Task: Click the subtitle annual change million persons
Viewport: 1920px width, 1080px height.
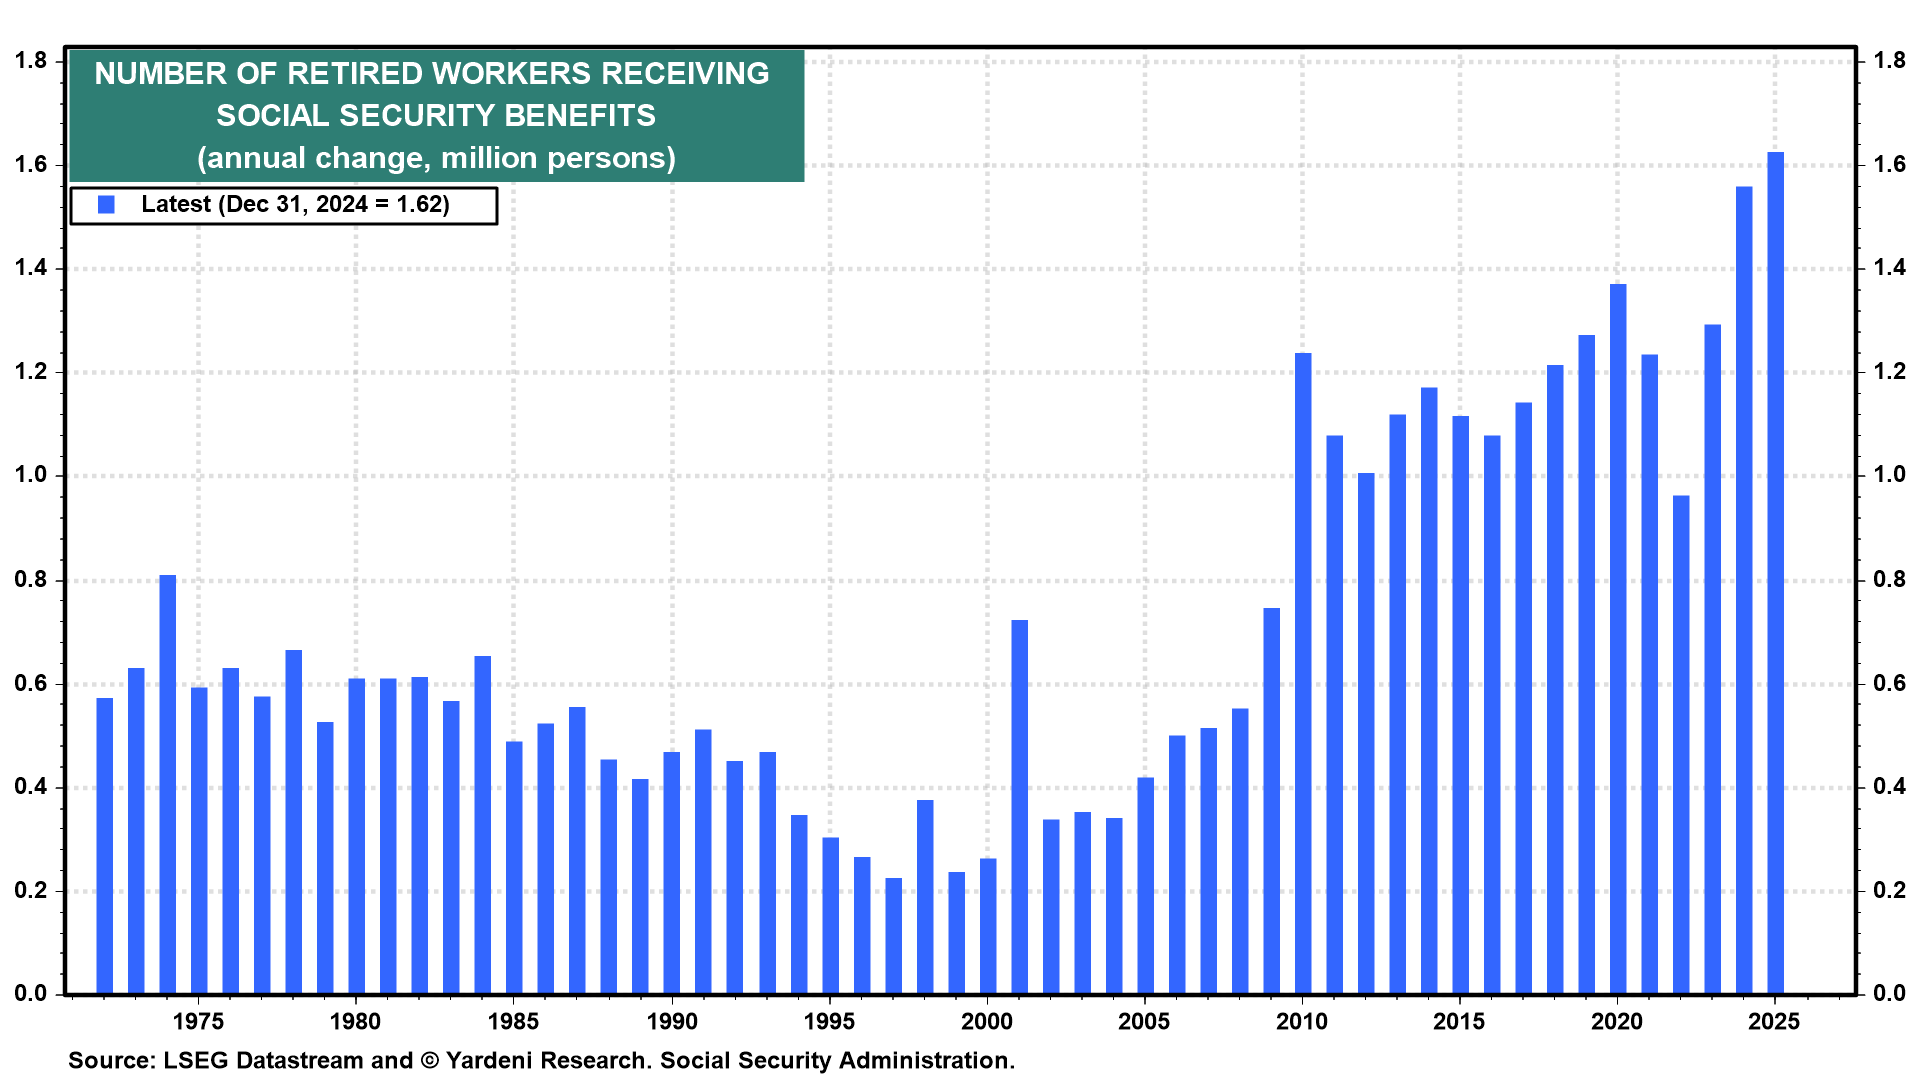Action: pos(436,157)
